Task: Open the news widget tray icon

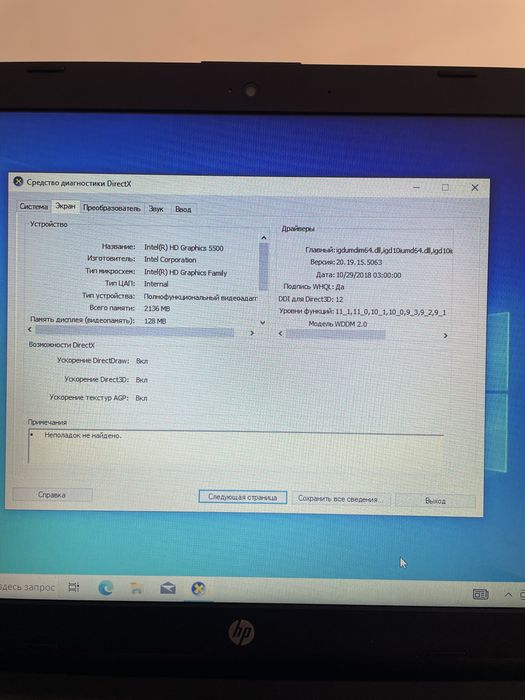Action: 480,594
